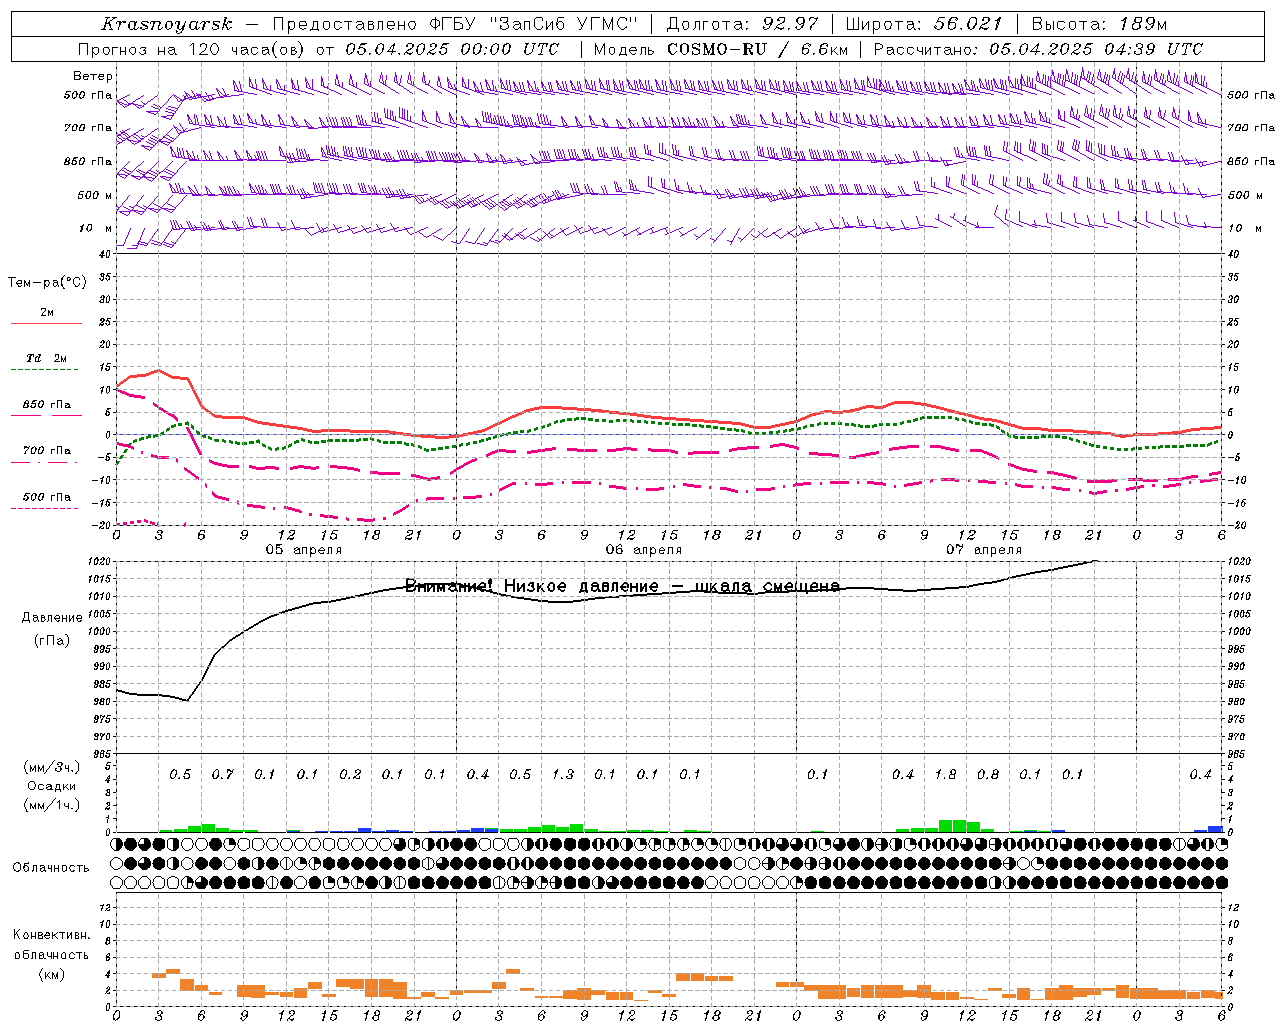Click the '05 апреля' date label
Image resolution: width=1280 pixels, height=1024 pixels.
pos(303,550)
